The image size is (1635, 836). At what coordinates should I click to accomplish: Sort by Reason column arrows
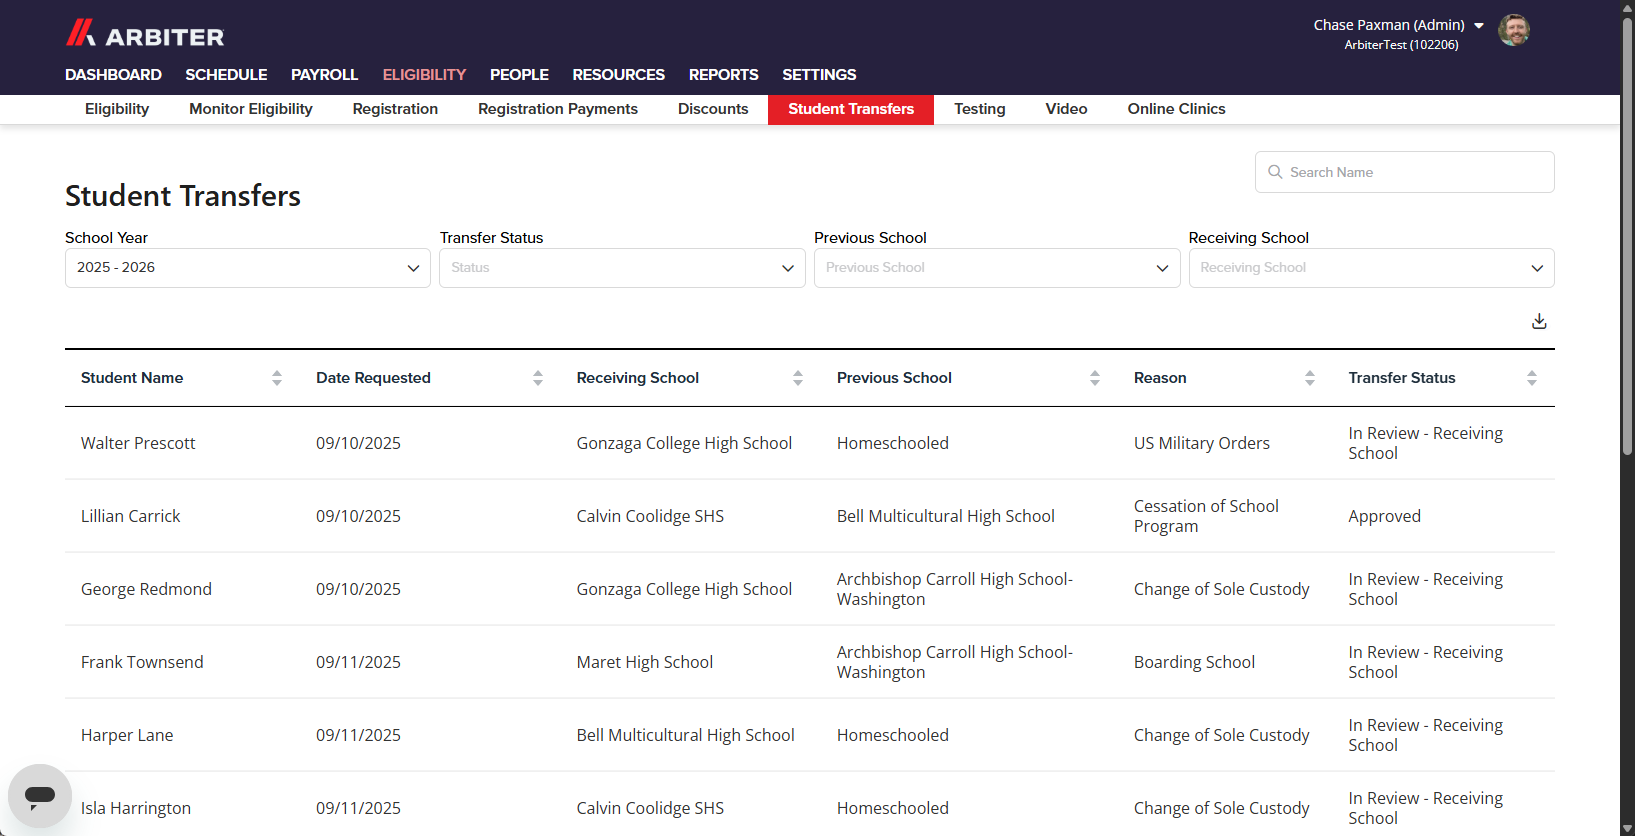pos(1310,378)
